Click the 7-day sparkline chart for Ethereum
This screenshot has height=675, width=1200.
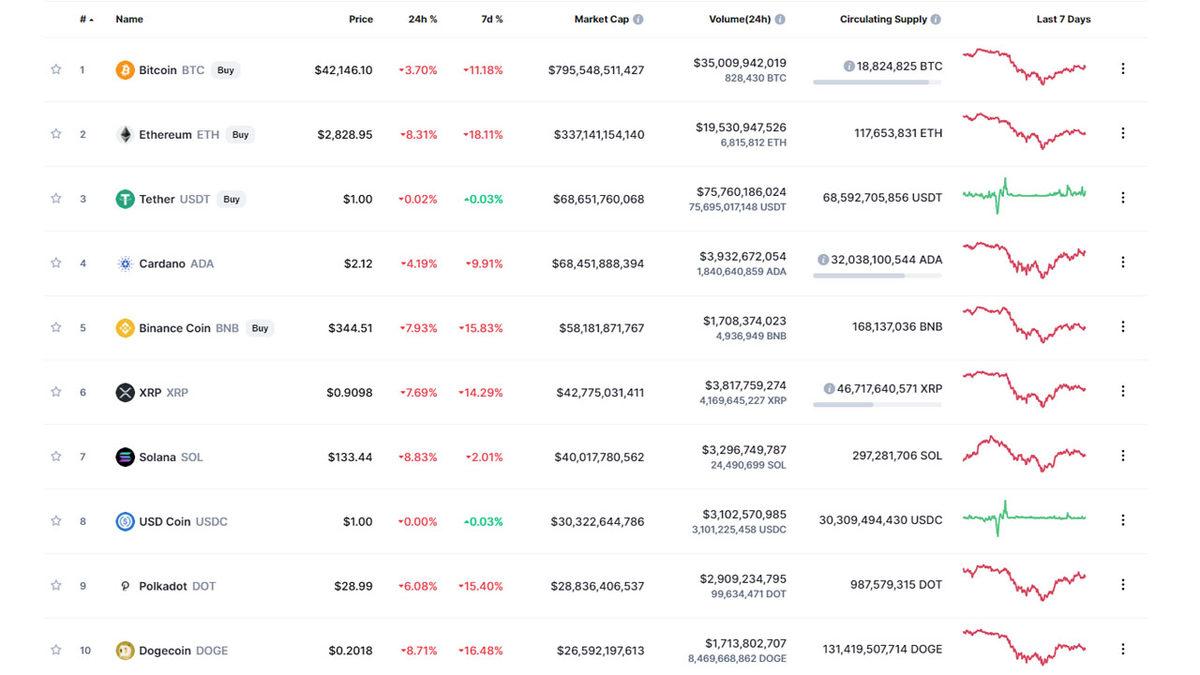coord(1024,131)
